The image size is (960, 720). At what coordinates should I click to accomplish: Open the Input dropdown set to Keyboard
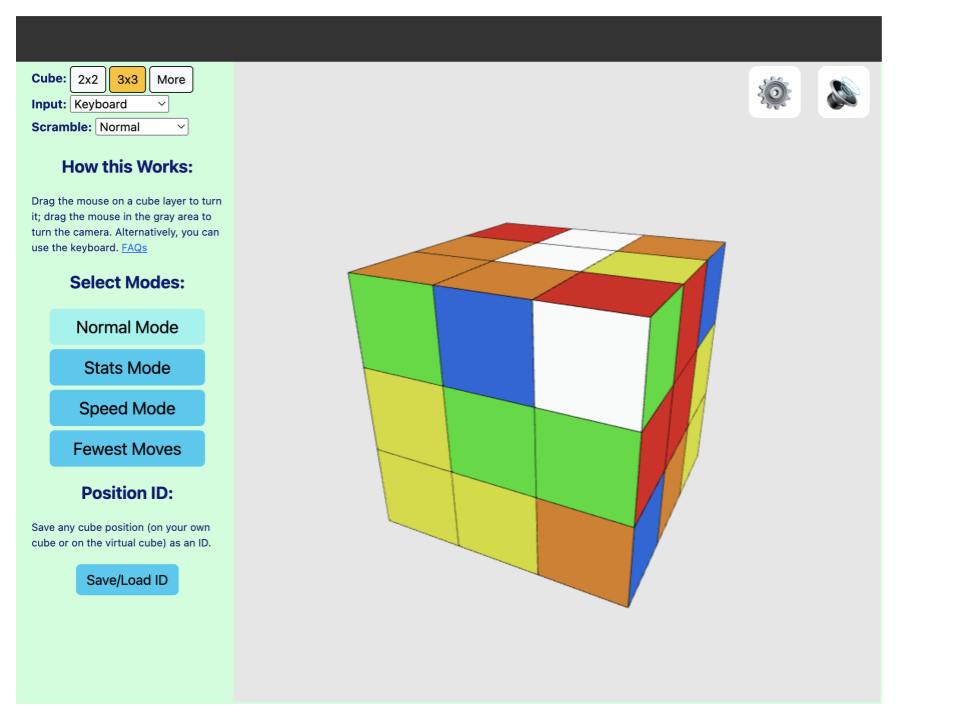click(120, 104)
